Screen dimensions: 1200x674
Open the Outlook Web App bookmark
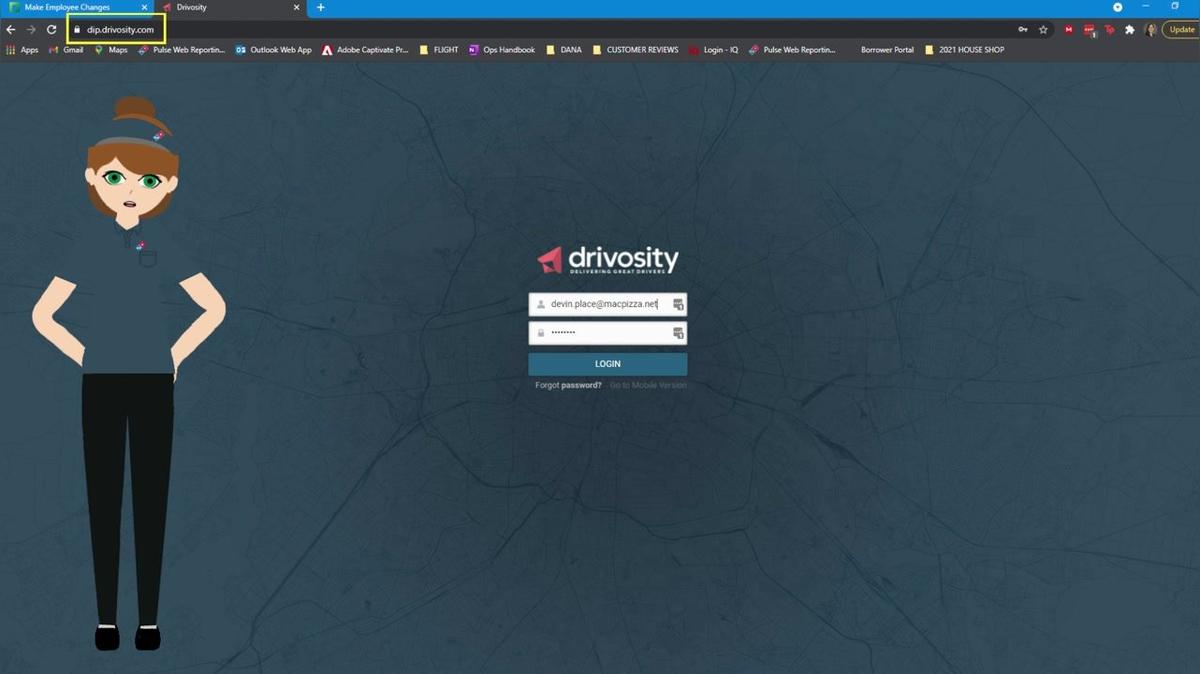tap(274, 50)
